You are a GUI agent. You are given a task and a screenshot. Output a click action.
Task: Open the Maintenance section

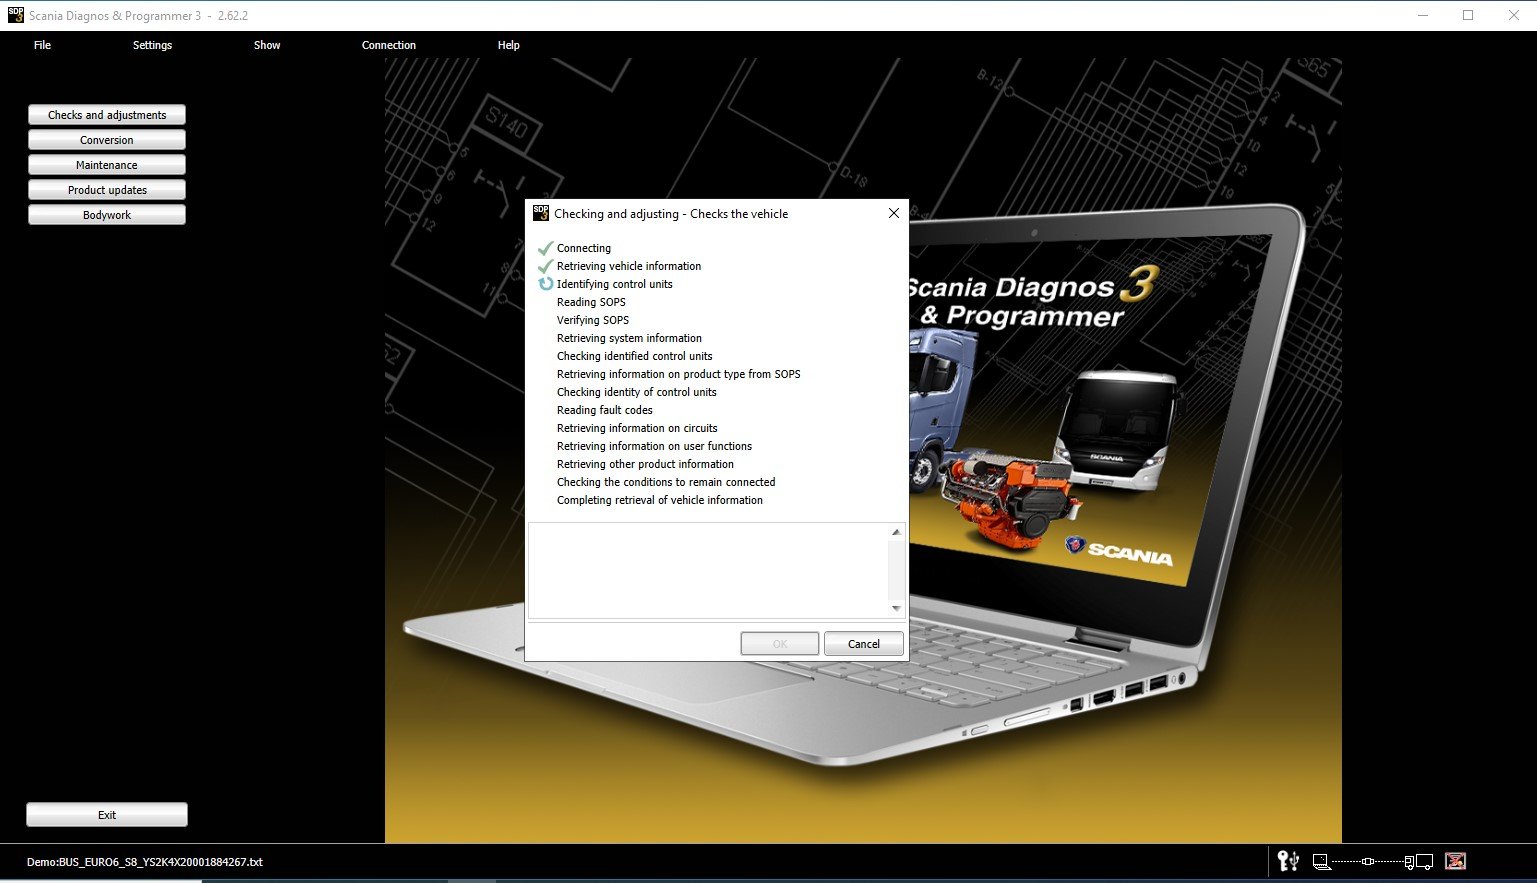tap(107, 165)
